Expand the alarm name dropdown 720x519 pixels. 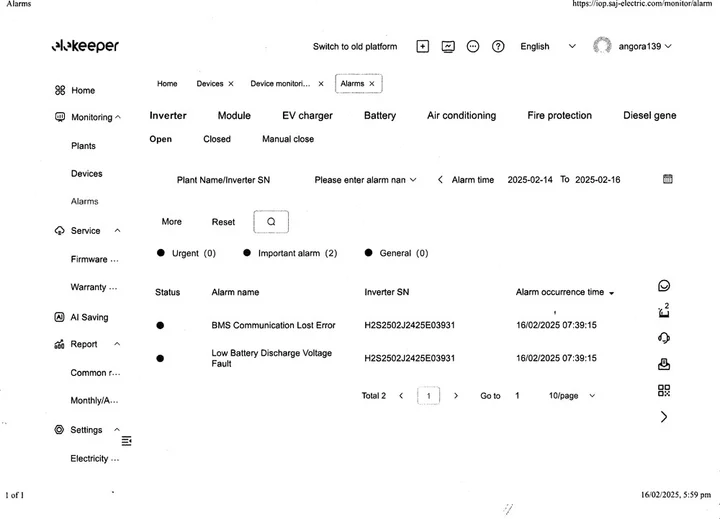pyautogui.click(x=365, y=180)
